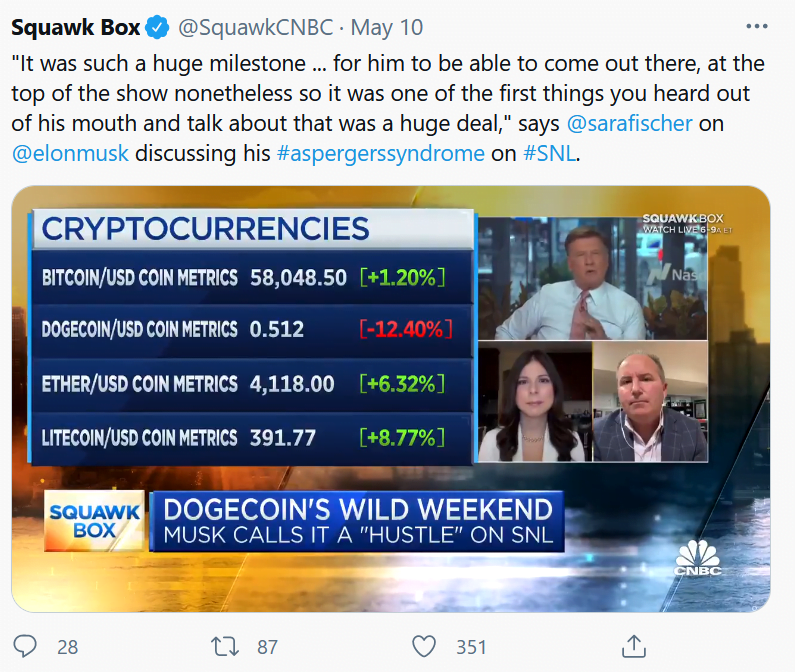The image size is (795, 672).
Task: Click the retweet count 87
Action: coord(267,647)
